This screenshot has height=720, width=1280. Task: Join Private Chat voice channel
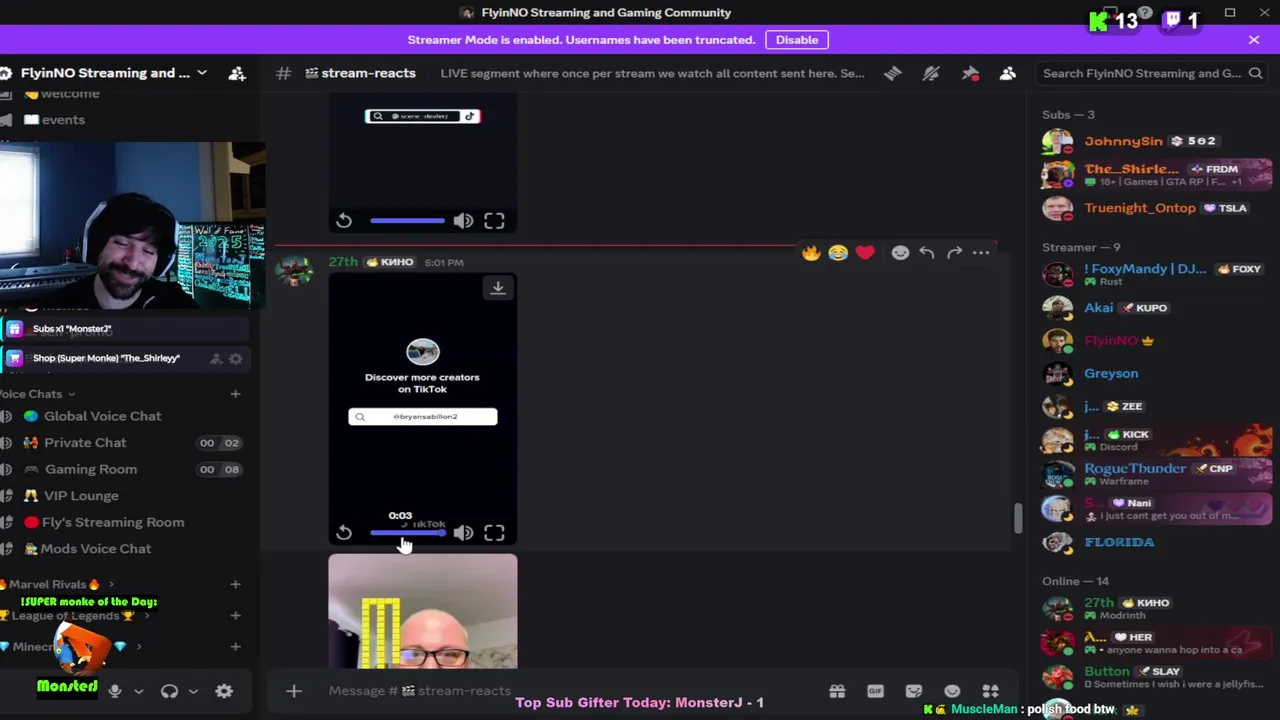click(x=85, y=442)
